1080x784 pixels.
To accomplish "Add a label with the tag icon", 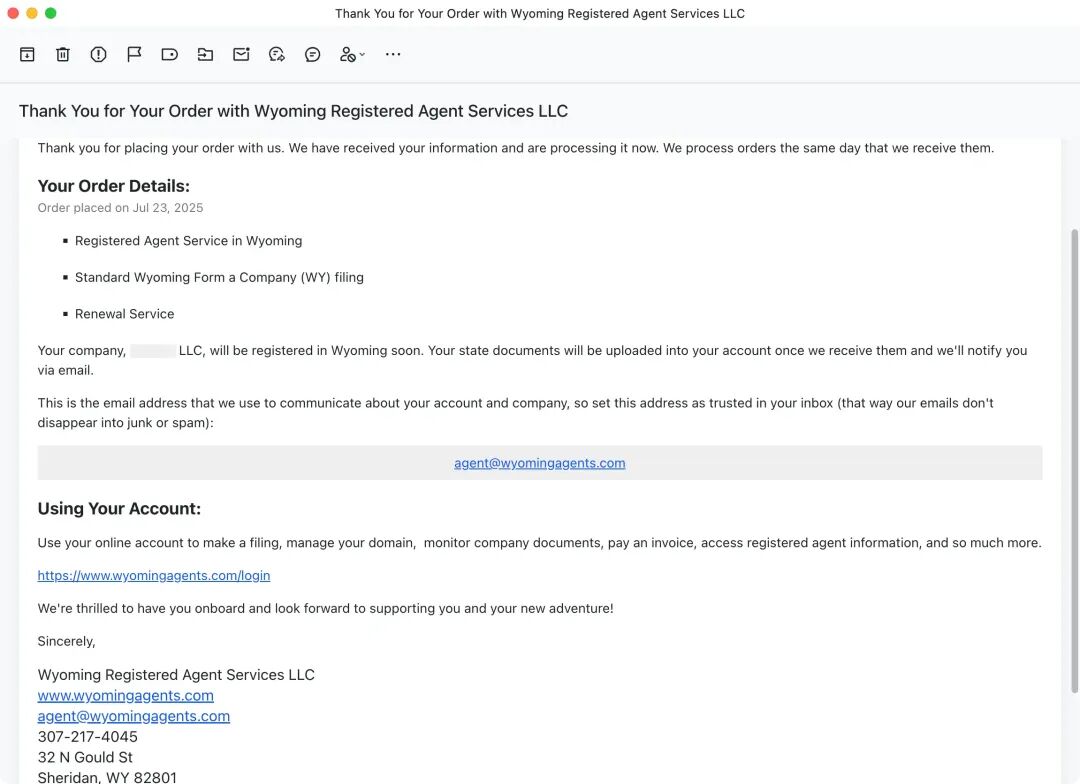I will click(170, 55).
